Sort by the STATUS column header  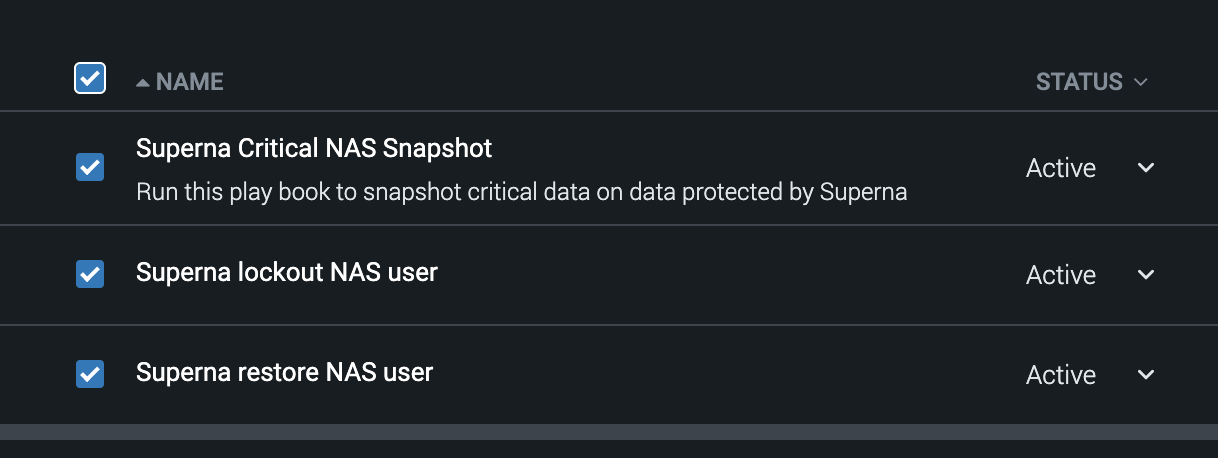pos(1079,82)
